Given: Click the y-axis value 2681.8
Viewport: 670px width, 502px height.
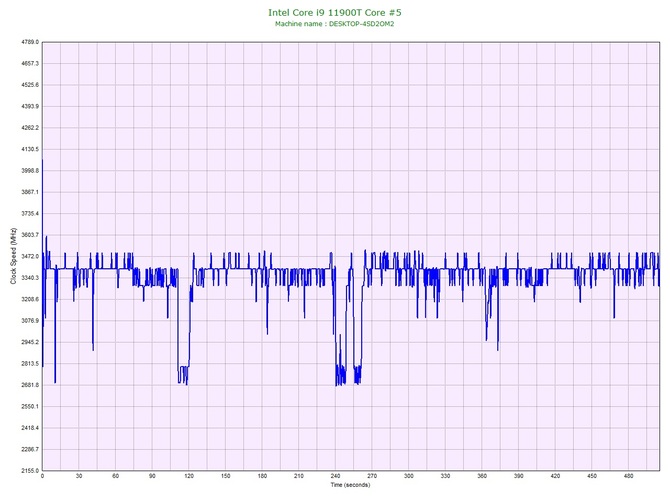Looking at the screenshot, I should [x=30, y=385].
